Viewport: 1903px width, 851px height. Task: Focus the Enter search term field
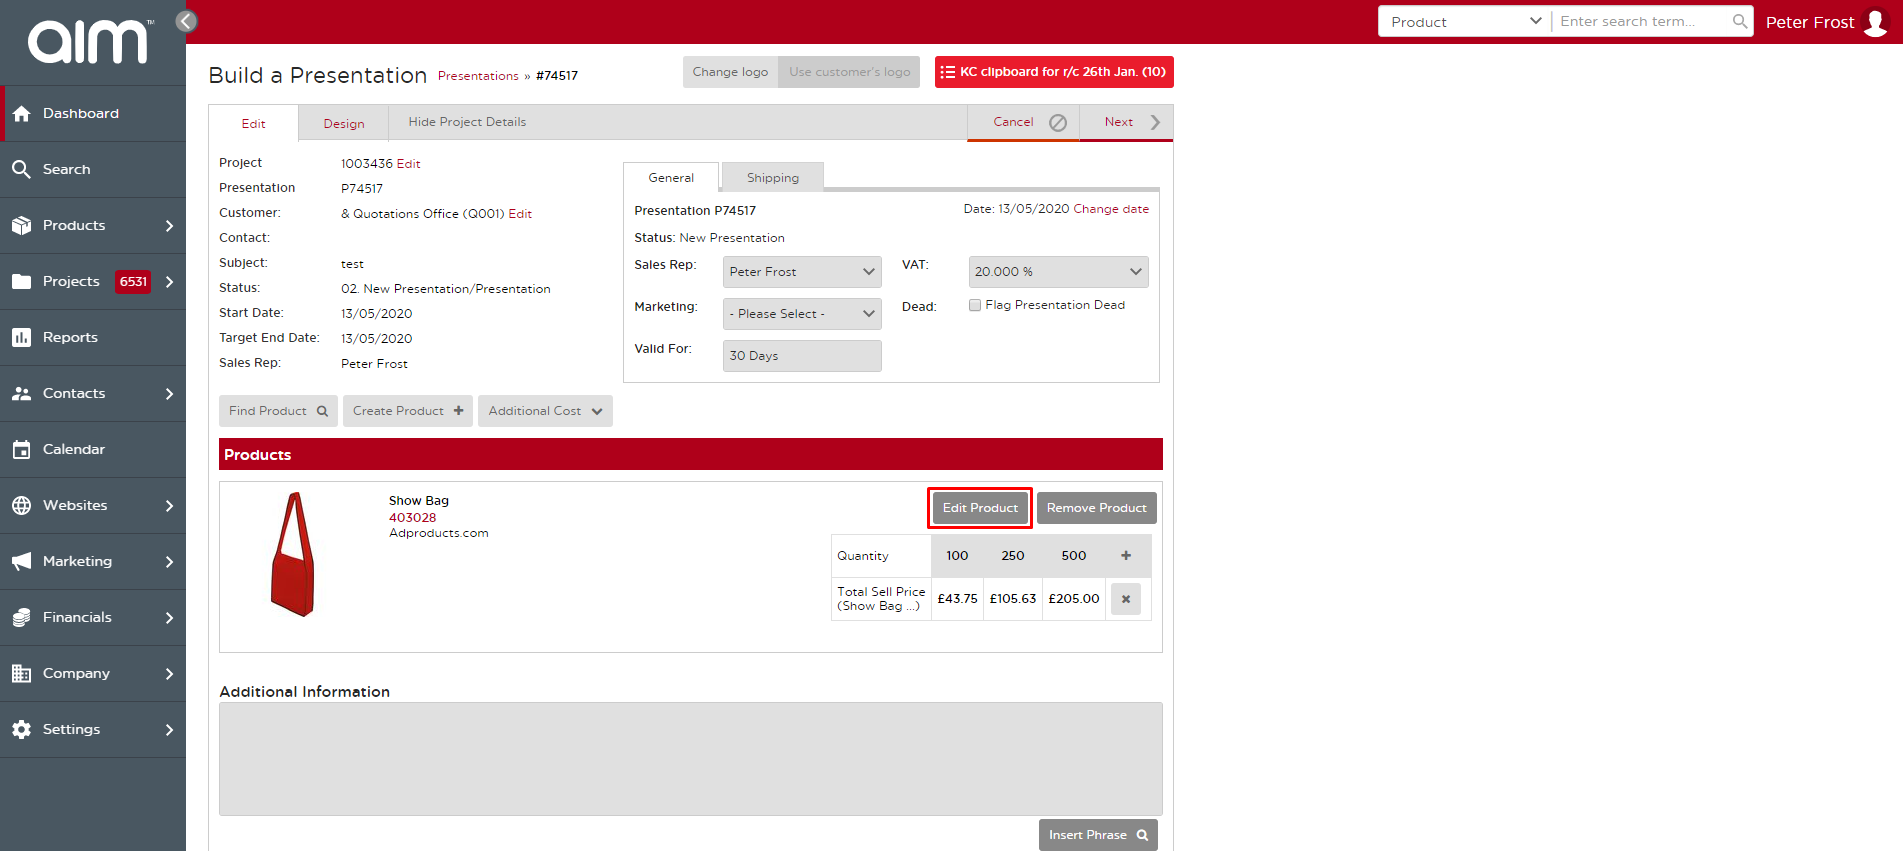click(1640, 21)
